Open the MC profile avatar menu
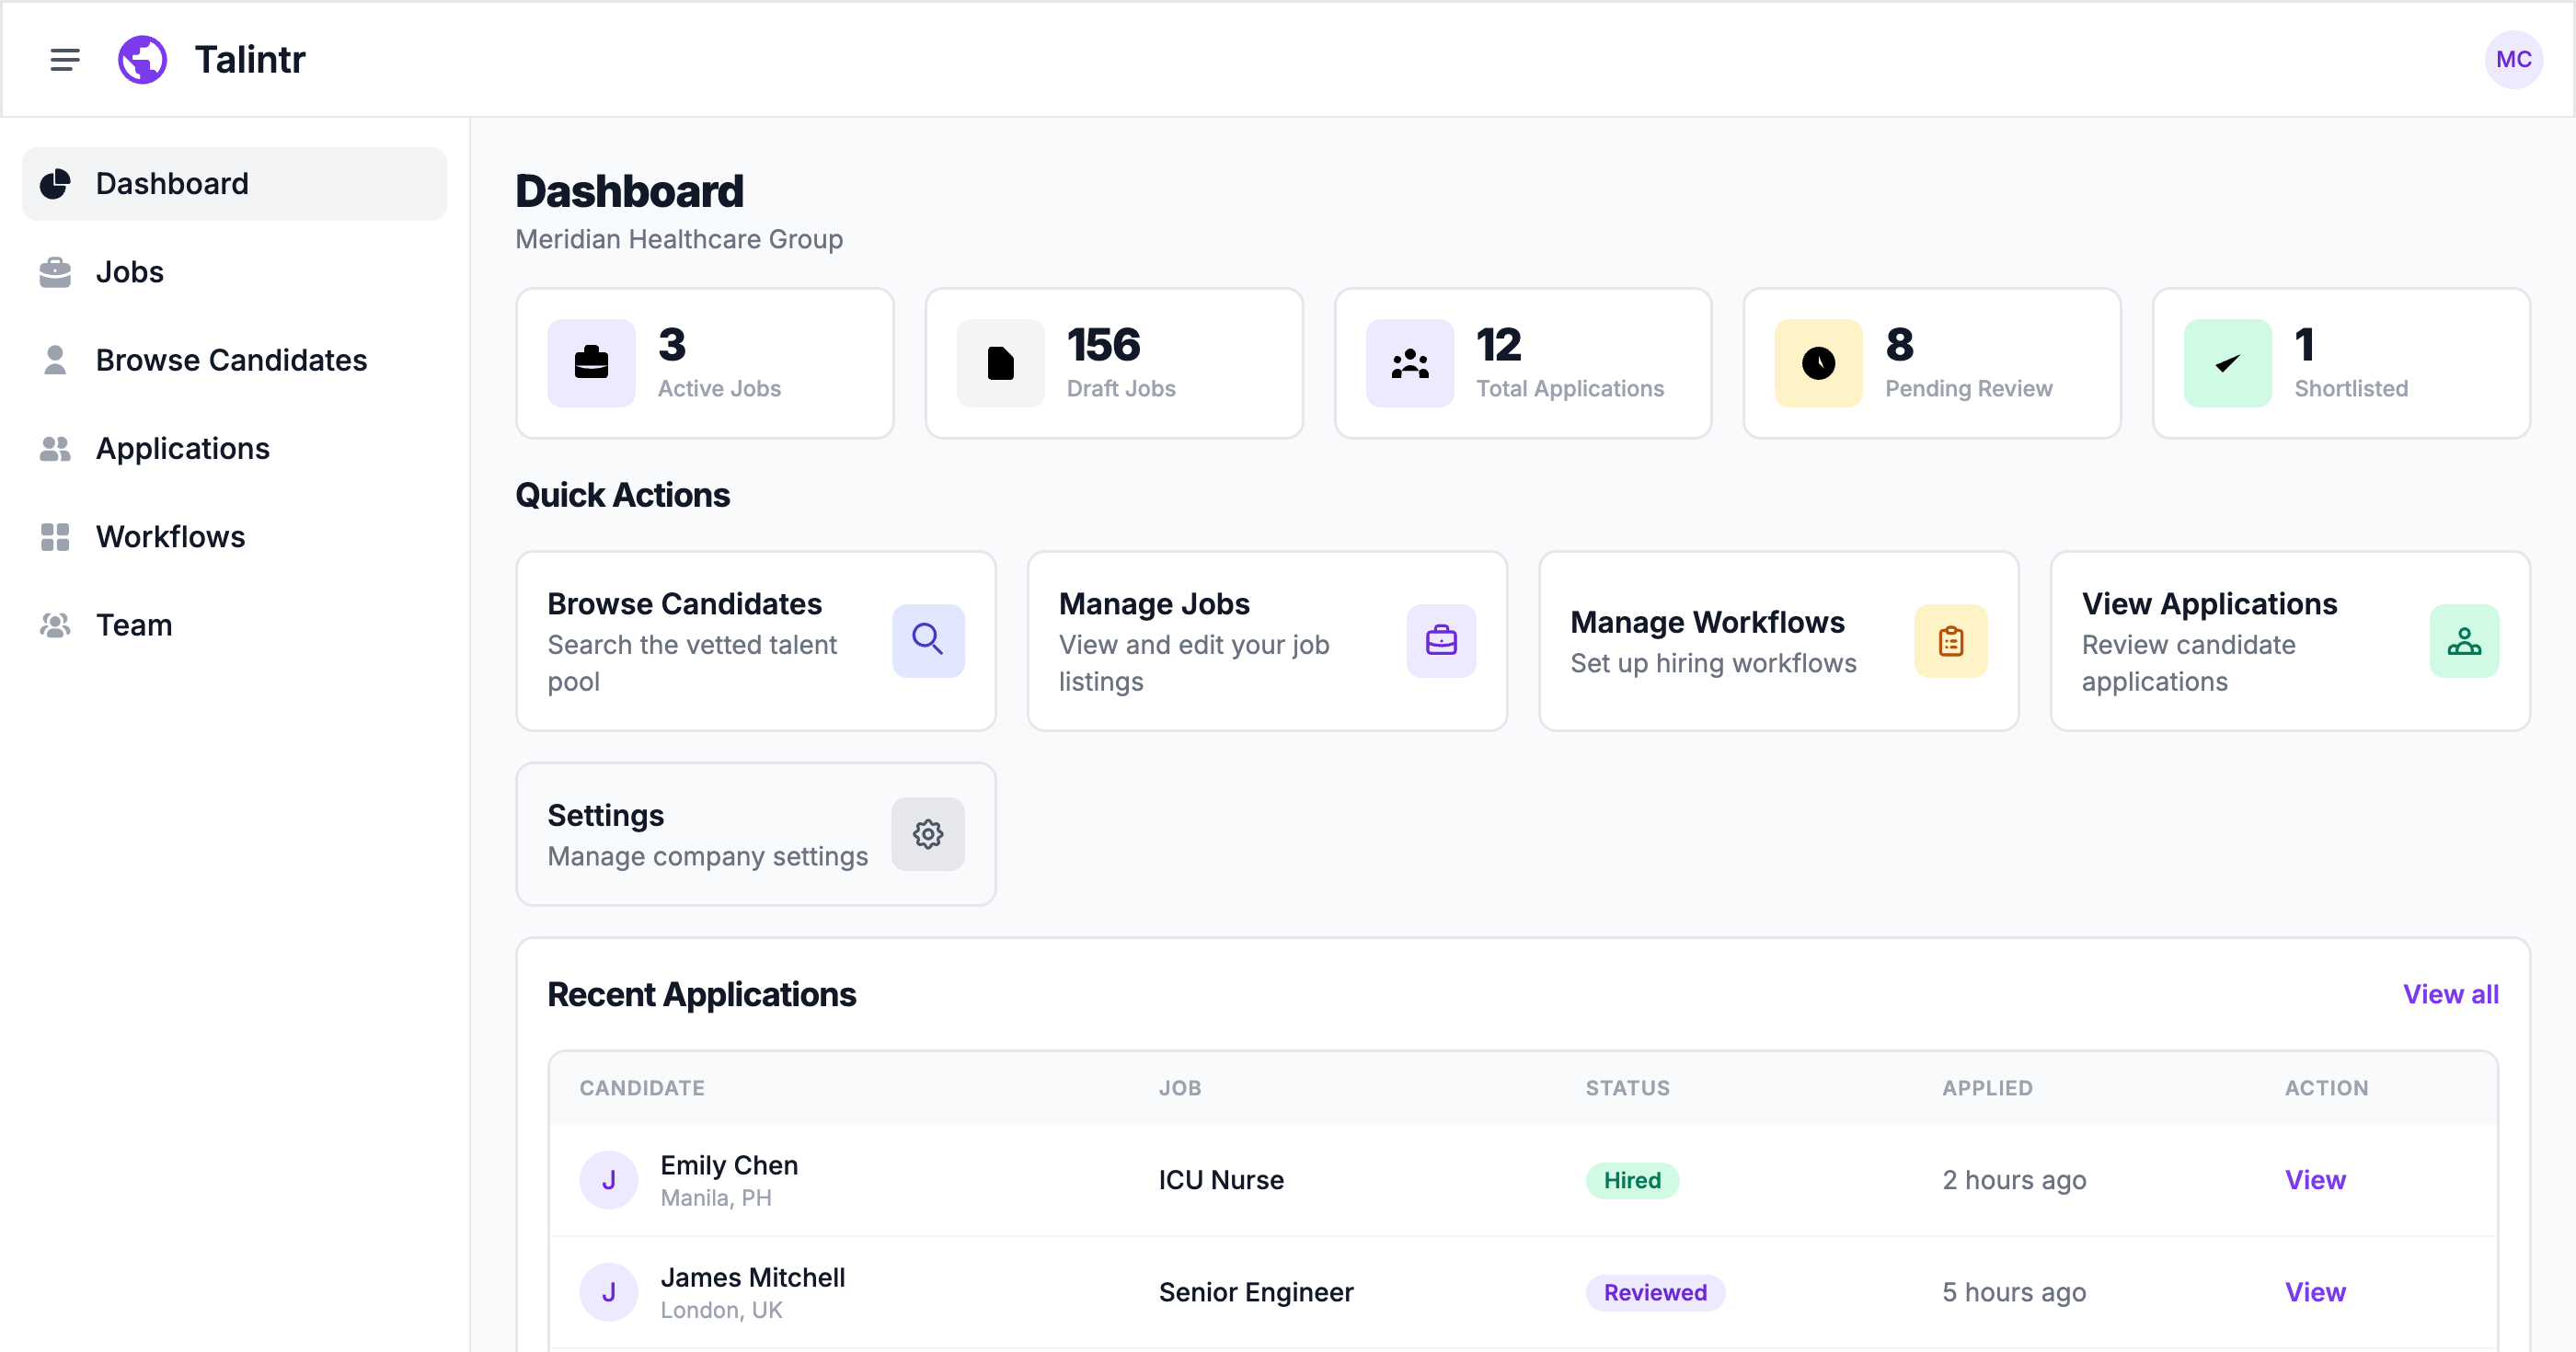This screenshot has height=1352, width=2576. (x=2513, y=59)
